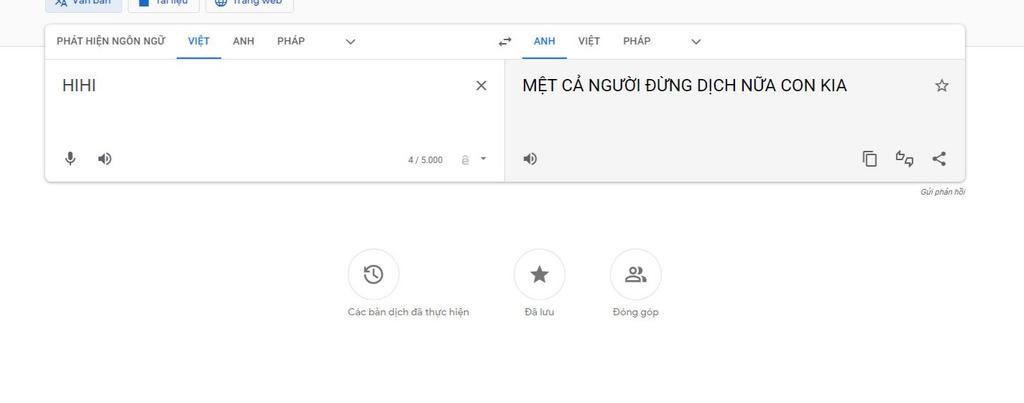Select VIỆT as source language
This screenshot has height=403, width=1024.
[199, 41]
